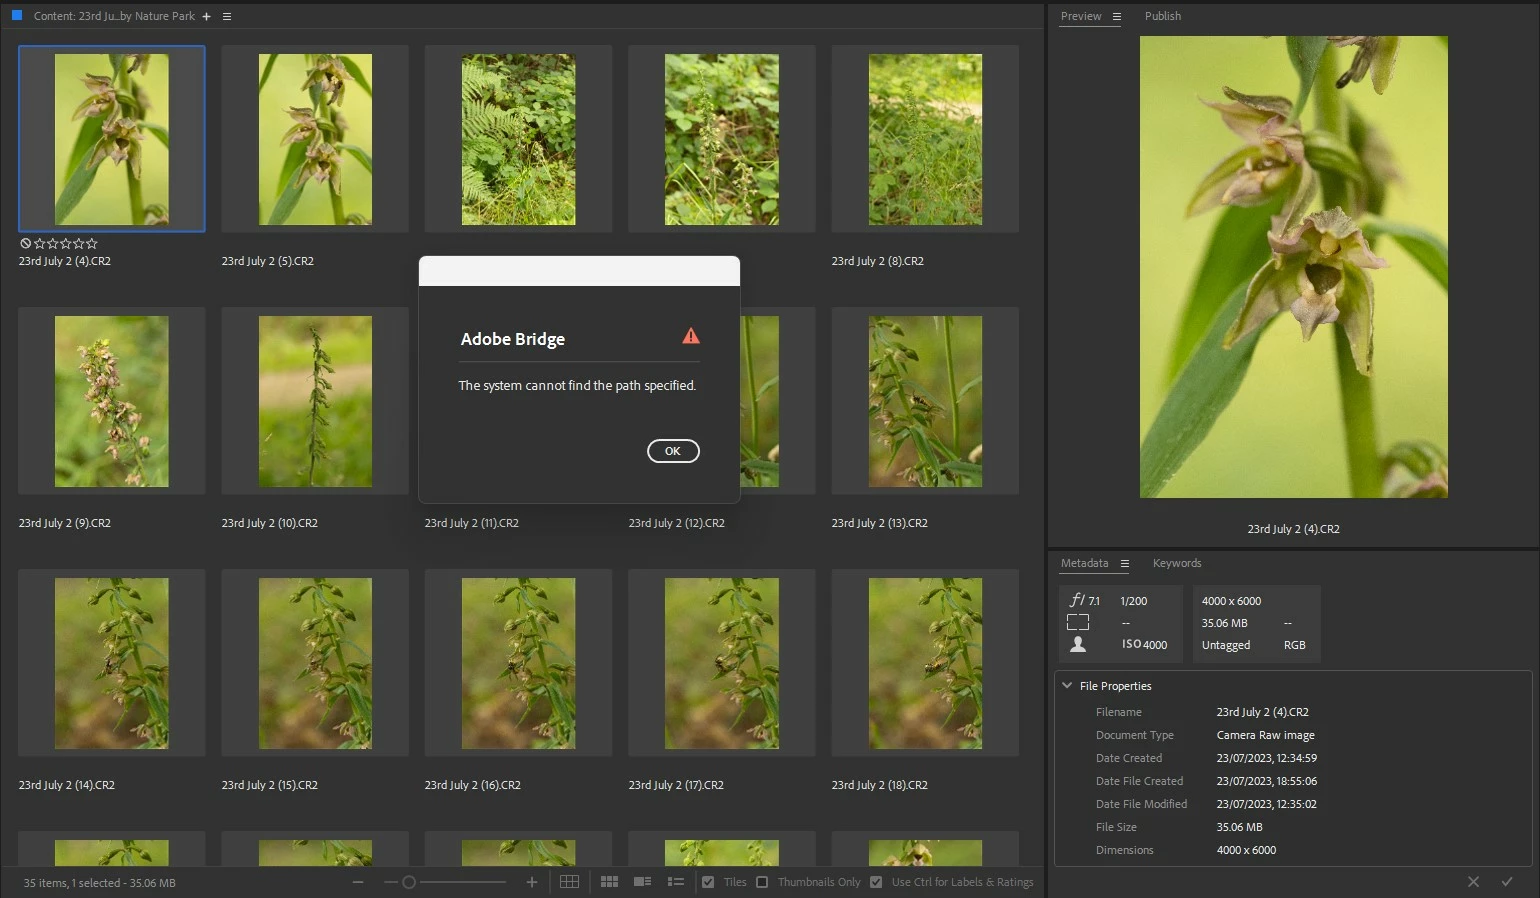Click the apply checkmark icon in the metadata panel
The height and width of the screenshot is (898, 1540).
(x=1507, y=881)
